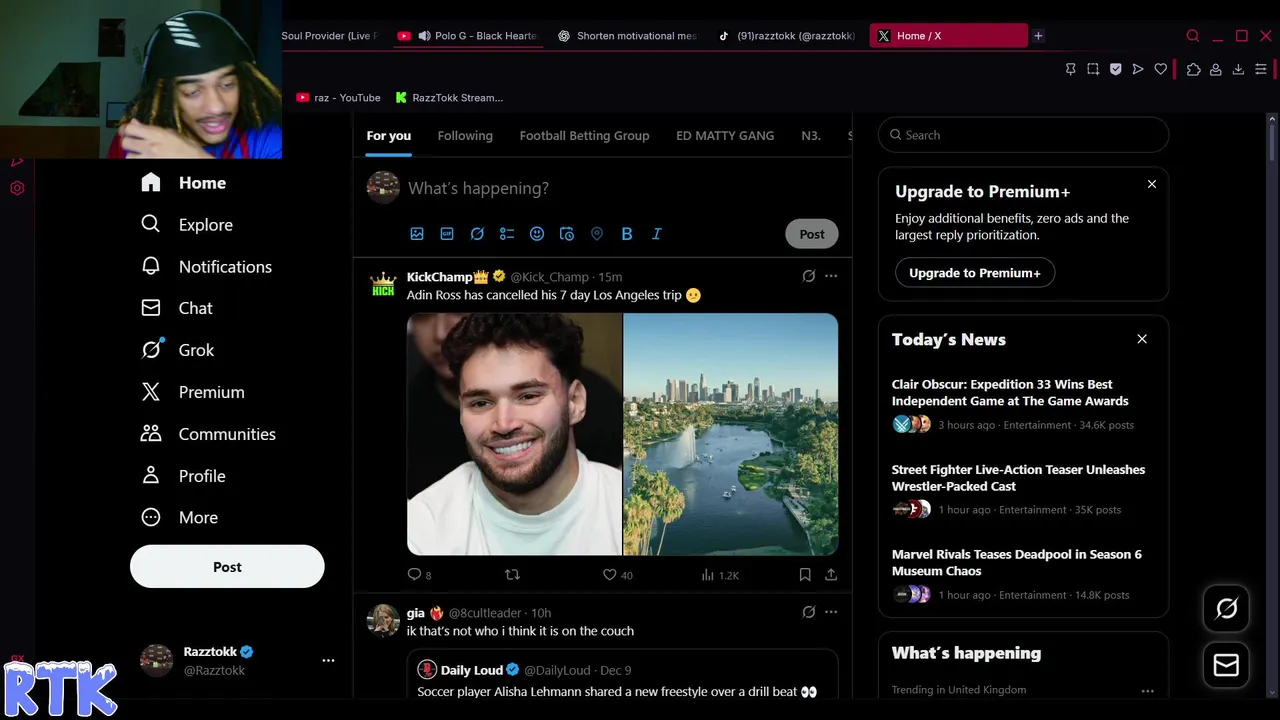Schedule the post with the calendar icon

coord(567,234)
